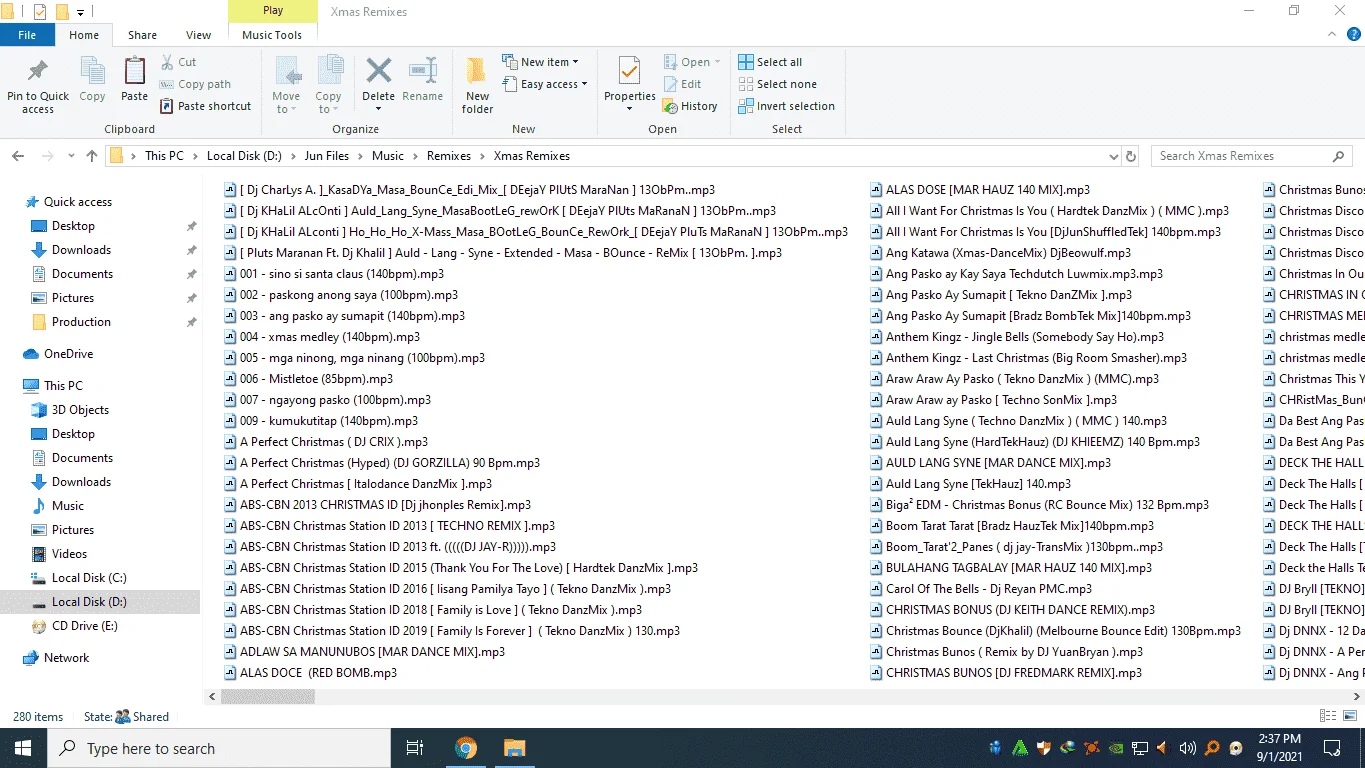This screenshot has height=768, width=1365.
Task: Select OneDrive in navigation pane
Action: click(x=68, y=354)
